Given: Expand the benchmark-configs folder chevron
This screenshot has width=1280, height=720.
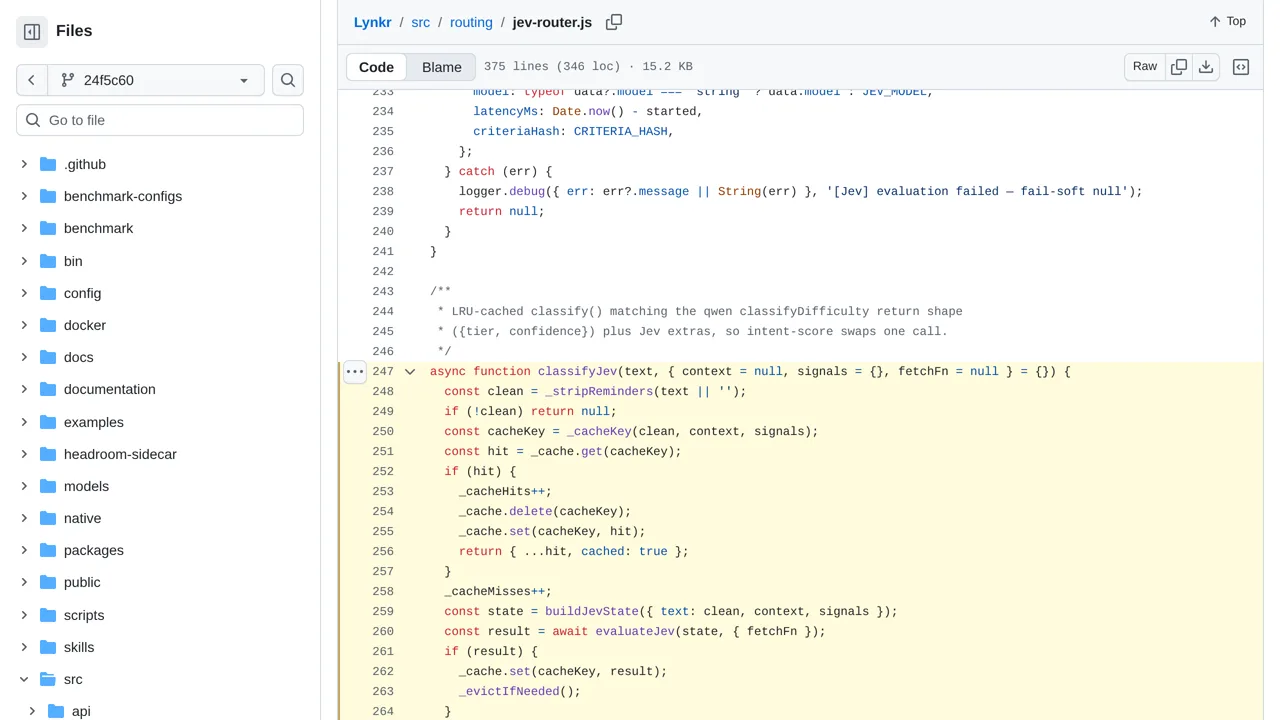Looking at the screenshot, I should coord(24,196).
